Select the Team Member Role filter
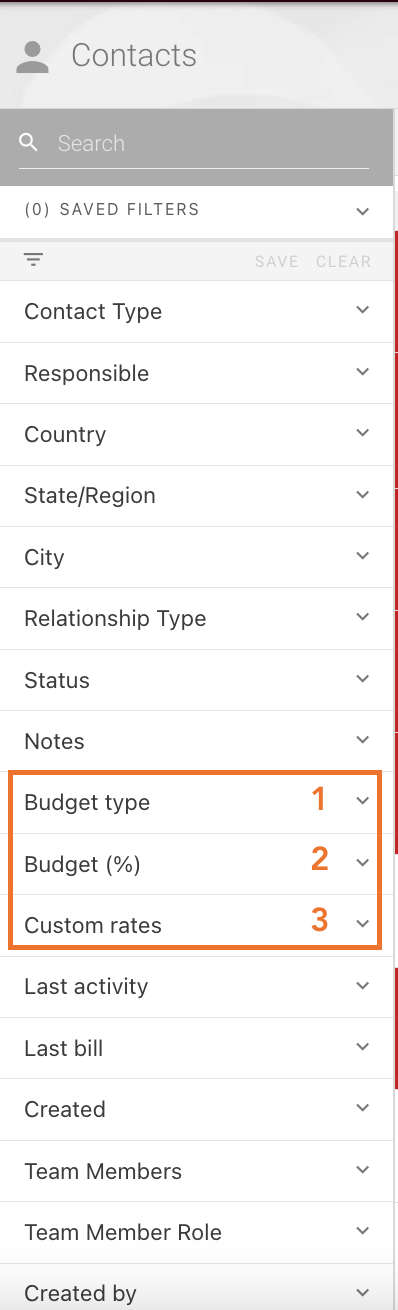 [197, 1232]
